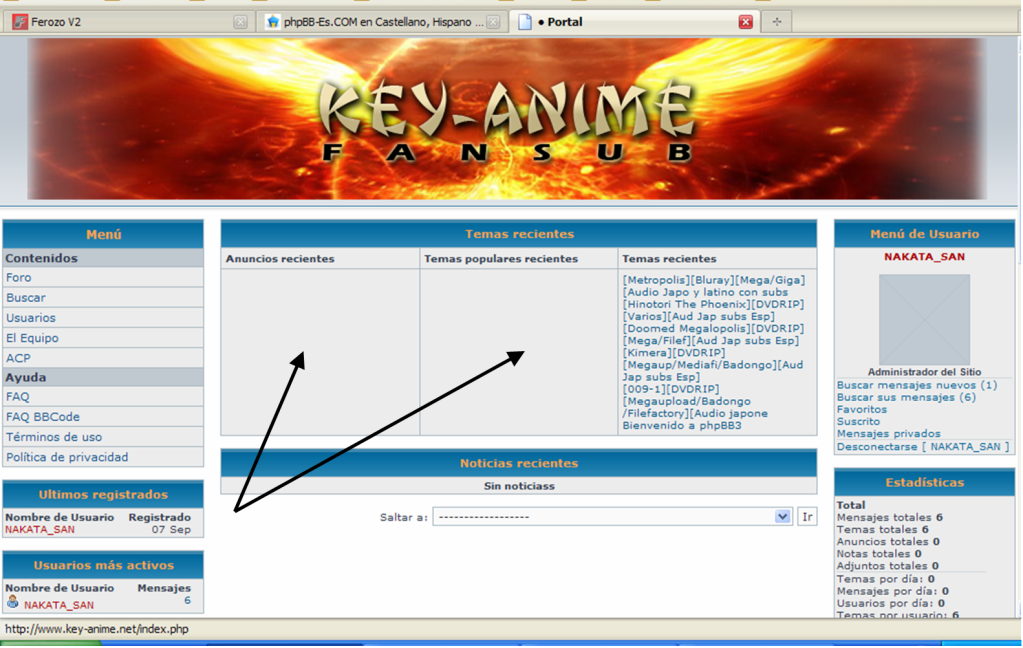The image size is (1023, 648).
Task: Open Términos de uso link
Action: tap(53, 437)
